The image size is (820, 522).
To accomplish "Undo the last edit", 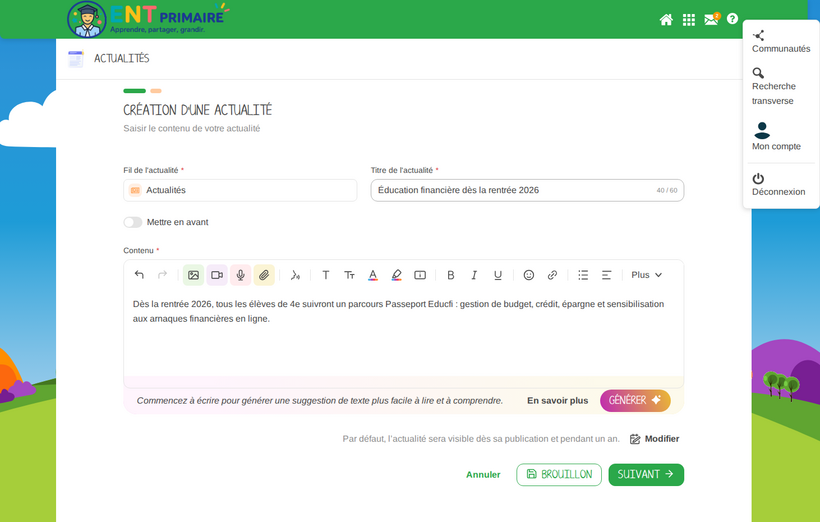I will [139, 275].
